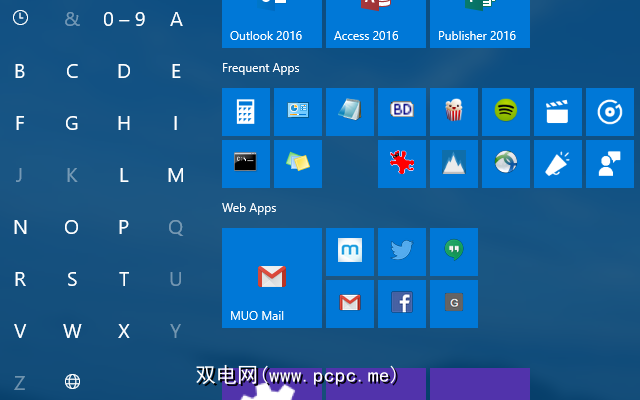Select letter H in the index
This screenshot has width=640, height=400.
coord(124,123)
